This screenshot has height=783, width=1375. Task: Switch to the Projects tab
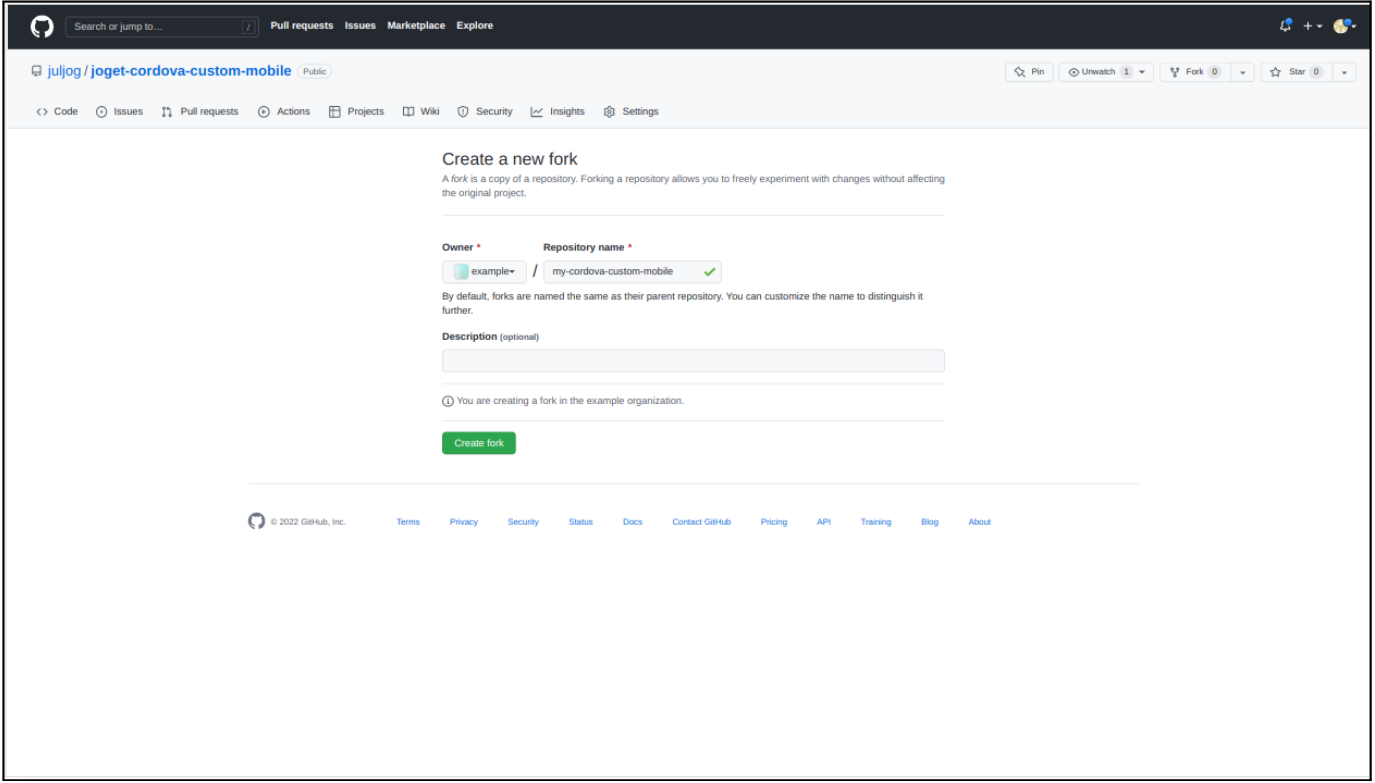click(x=356, y=112)
